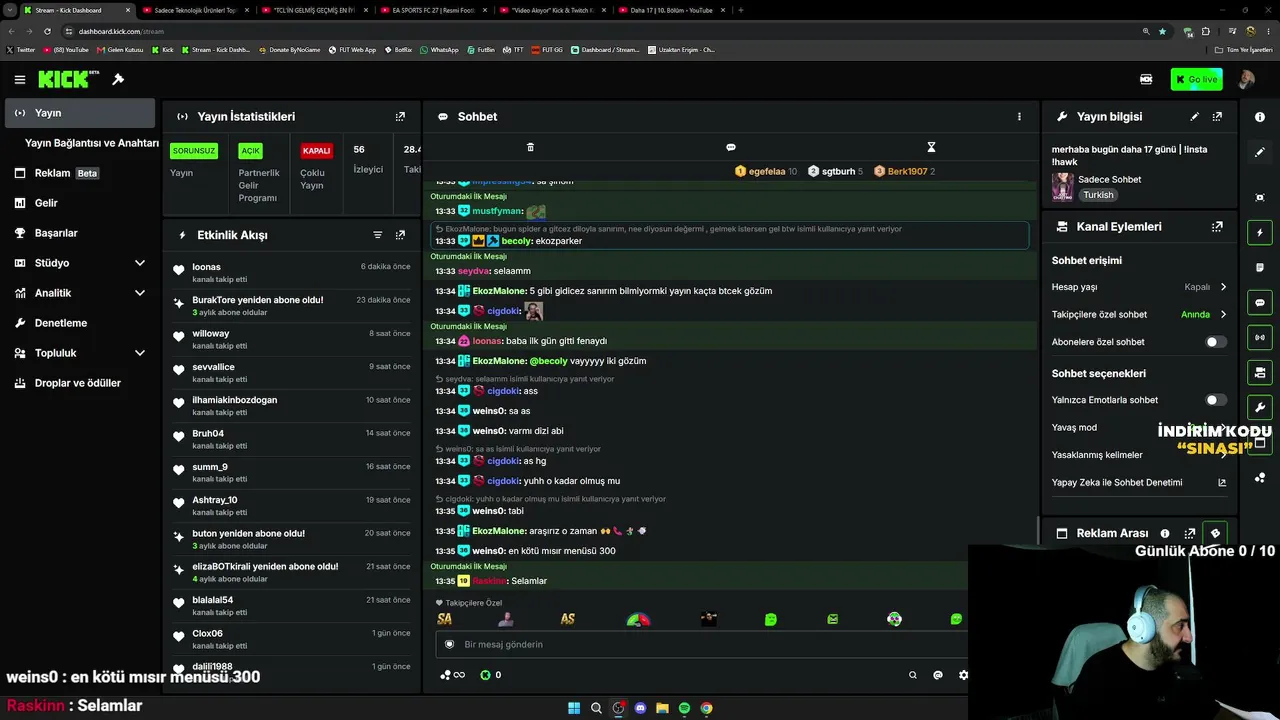Image resolution: width=1280 pixels, height=720 pixels.
Task: Pop out the Reklam Arası panel
Action: (1190, 533)
